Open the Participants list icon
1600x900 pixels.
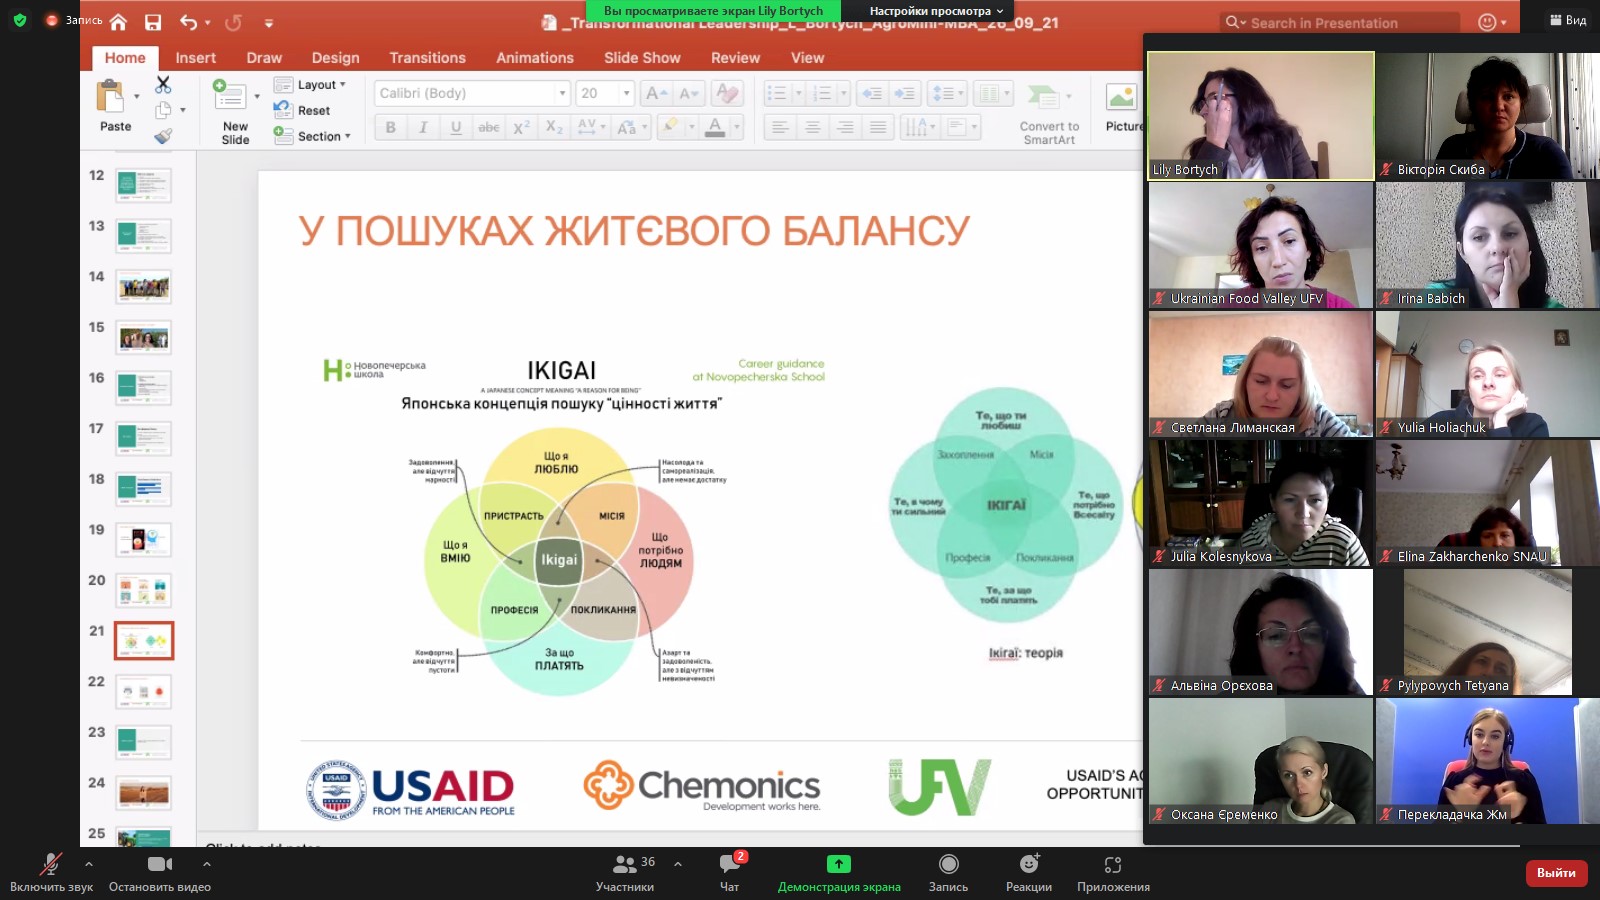[625, 864]
